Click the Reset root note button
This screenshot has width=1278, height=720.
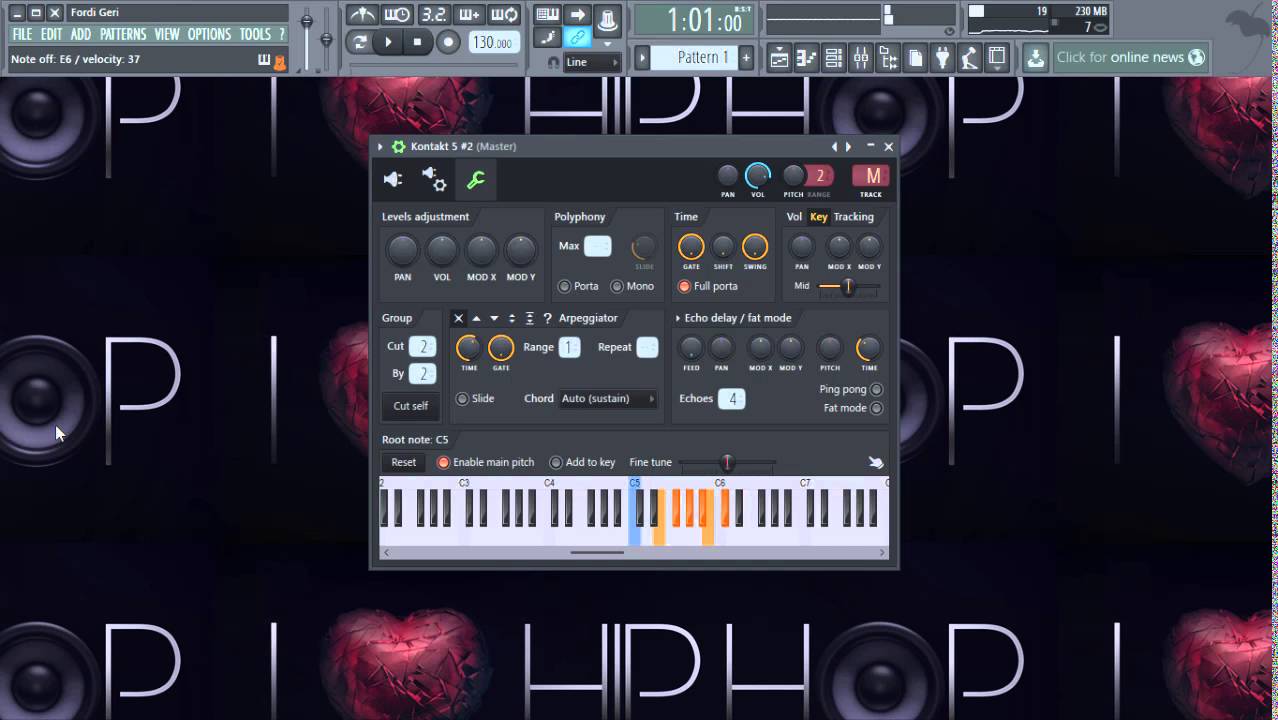point(404,463)
